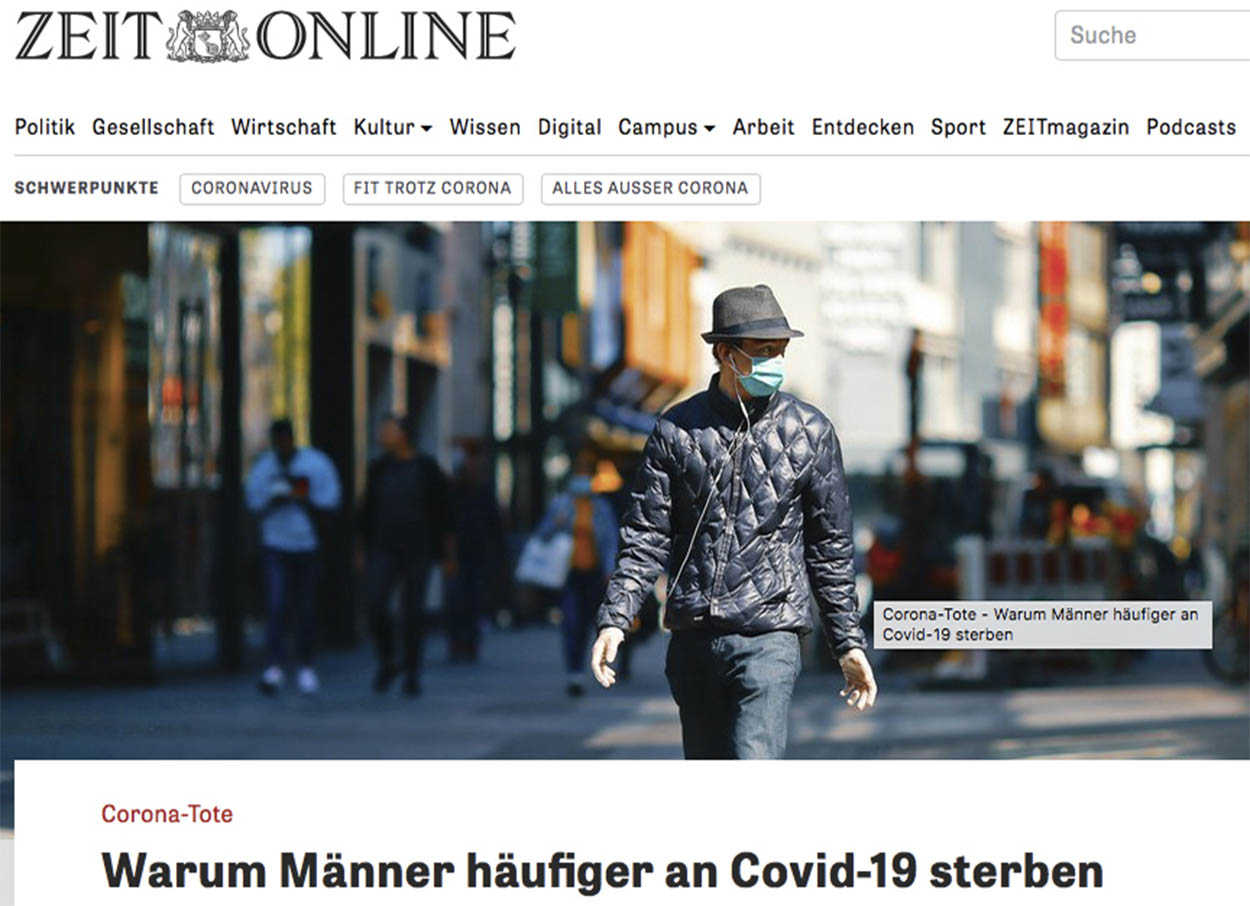1250x906 pixels.
Task: Select the CORONAVIRUS topic tag
Action: click(x=252, y=188)
